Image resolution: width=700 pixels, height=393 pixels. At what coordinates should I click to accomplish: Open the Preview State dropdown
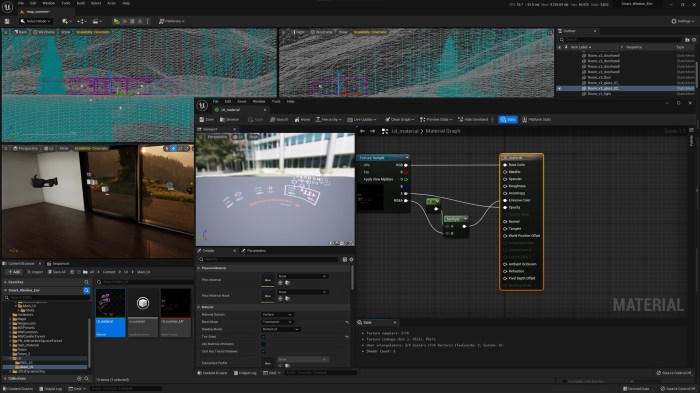[x=436, y=120]
